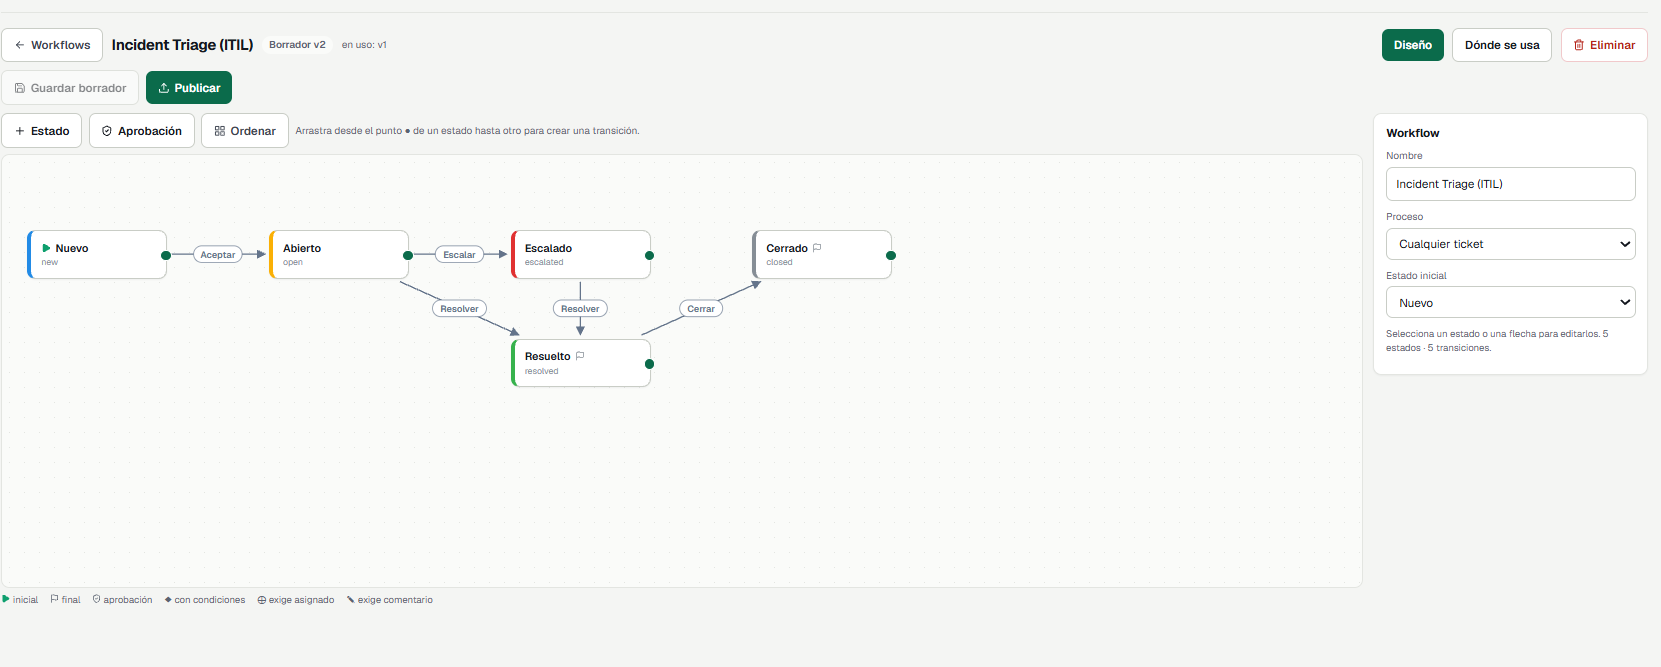Viewport: 1661px width, 667px height.
Task: Click the 'Arrastra desde el punto' hint text
Action: 467,131
